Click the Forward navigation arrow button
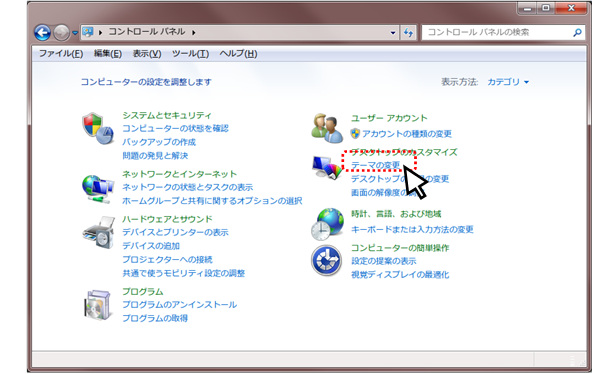Screen dimensions: 593x374 61,33
